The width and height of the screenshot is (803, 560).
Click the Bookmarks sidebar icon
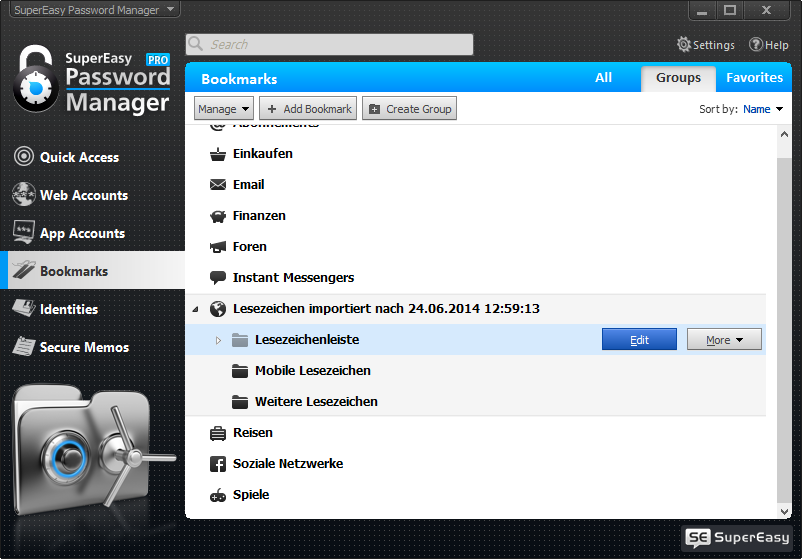[x=24, y=269]
